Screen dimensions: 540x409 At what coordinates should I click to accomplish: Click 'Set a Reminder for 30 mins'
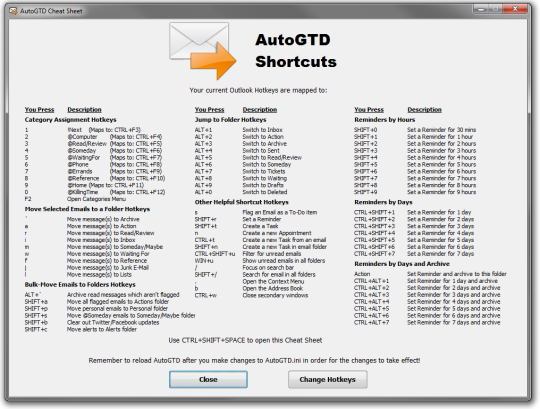click(x=442, y=130)
